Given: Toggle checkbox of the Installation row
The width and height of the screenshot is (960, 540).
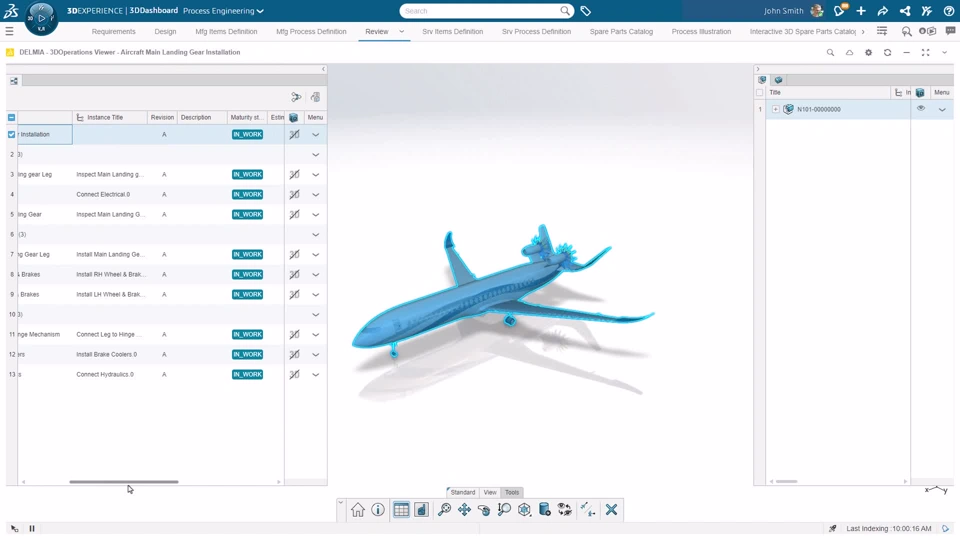Looking at the screenshot, I should pyautogui.click(x=12, y=134).
